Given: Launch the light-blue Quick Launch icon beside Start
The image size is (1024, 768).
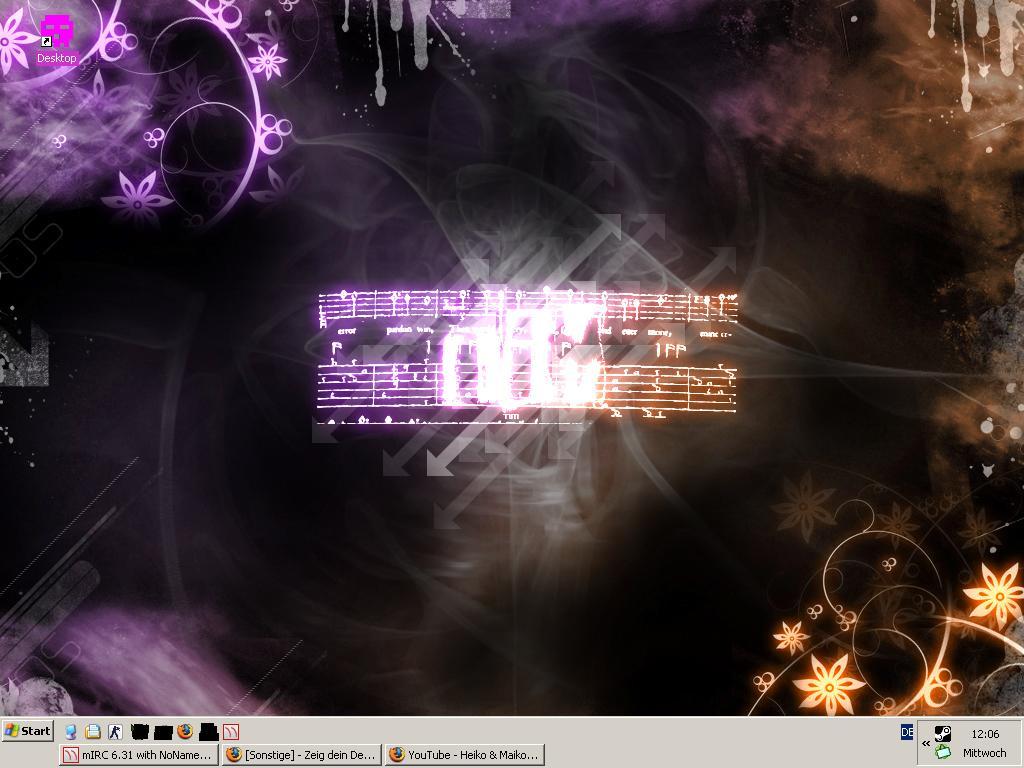Looking at the screenshot, I should pyautogui.click(x=71, y=731).
